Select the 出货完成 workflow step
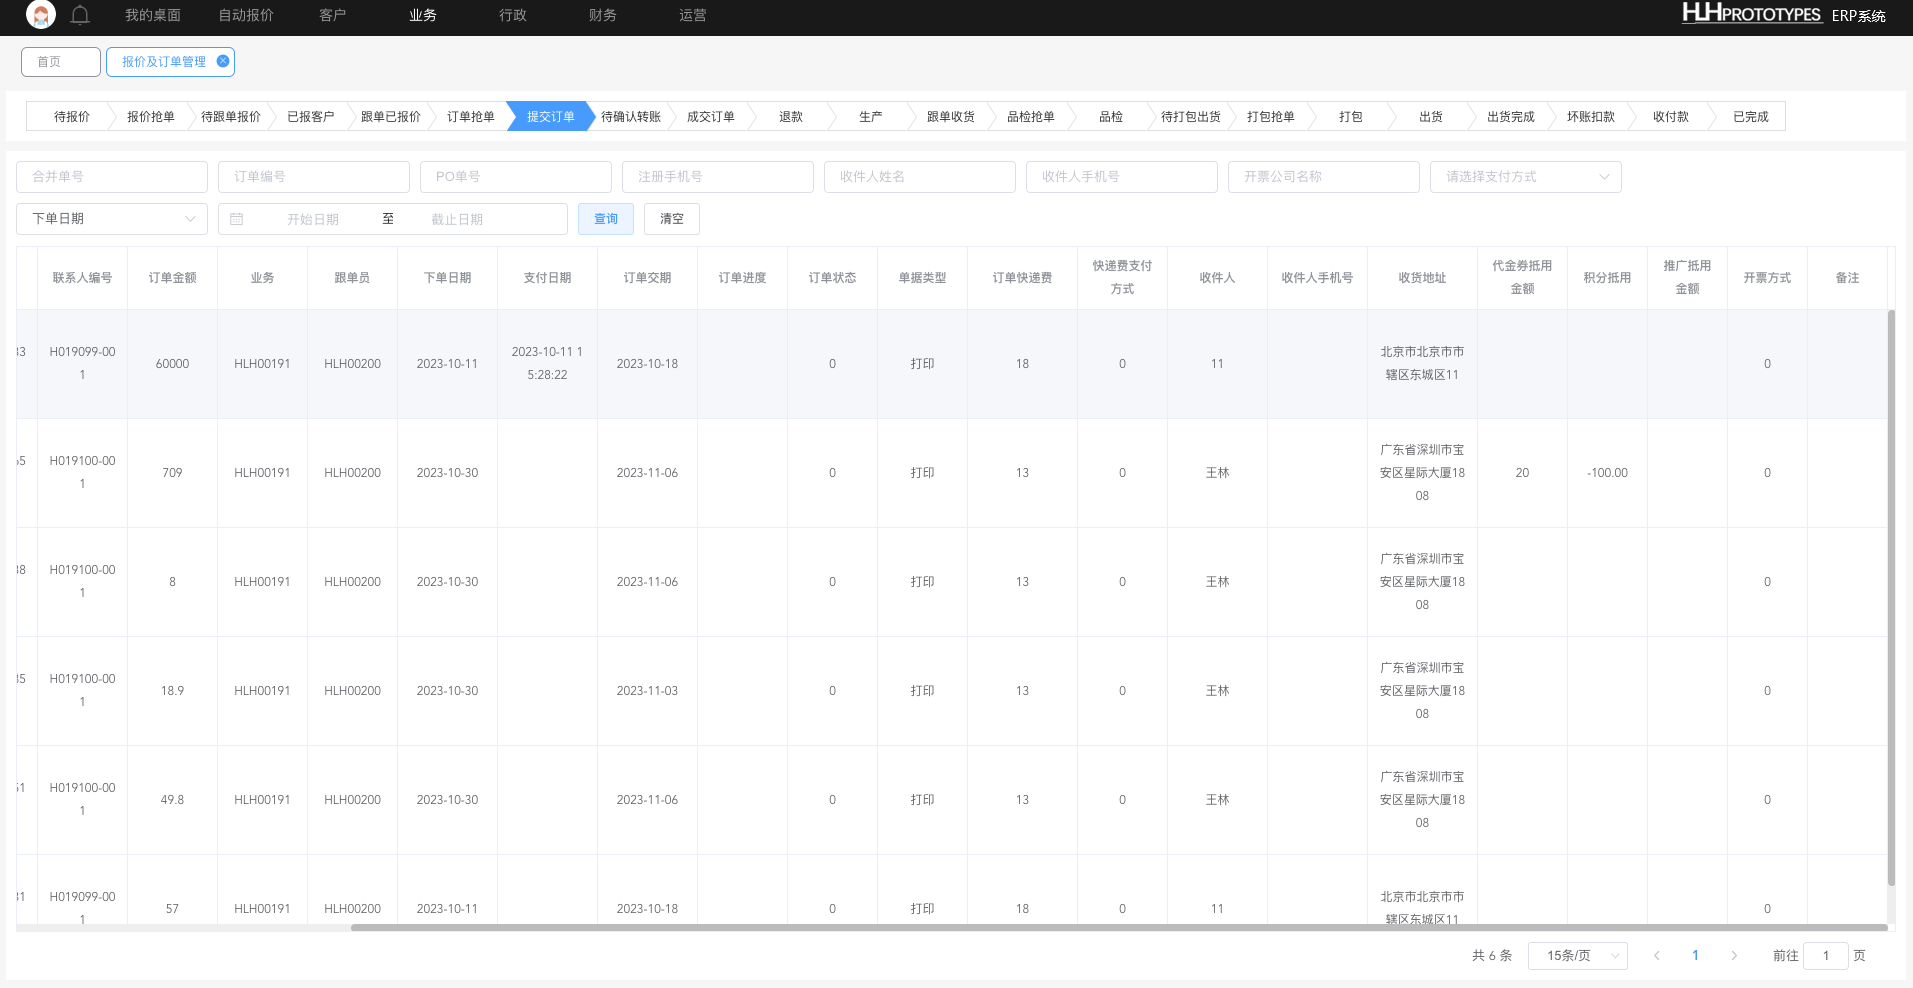The height and width of the screenshot is (988, 1913). tap(1511, 117)
